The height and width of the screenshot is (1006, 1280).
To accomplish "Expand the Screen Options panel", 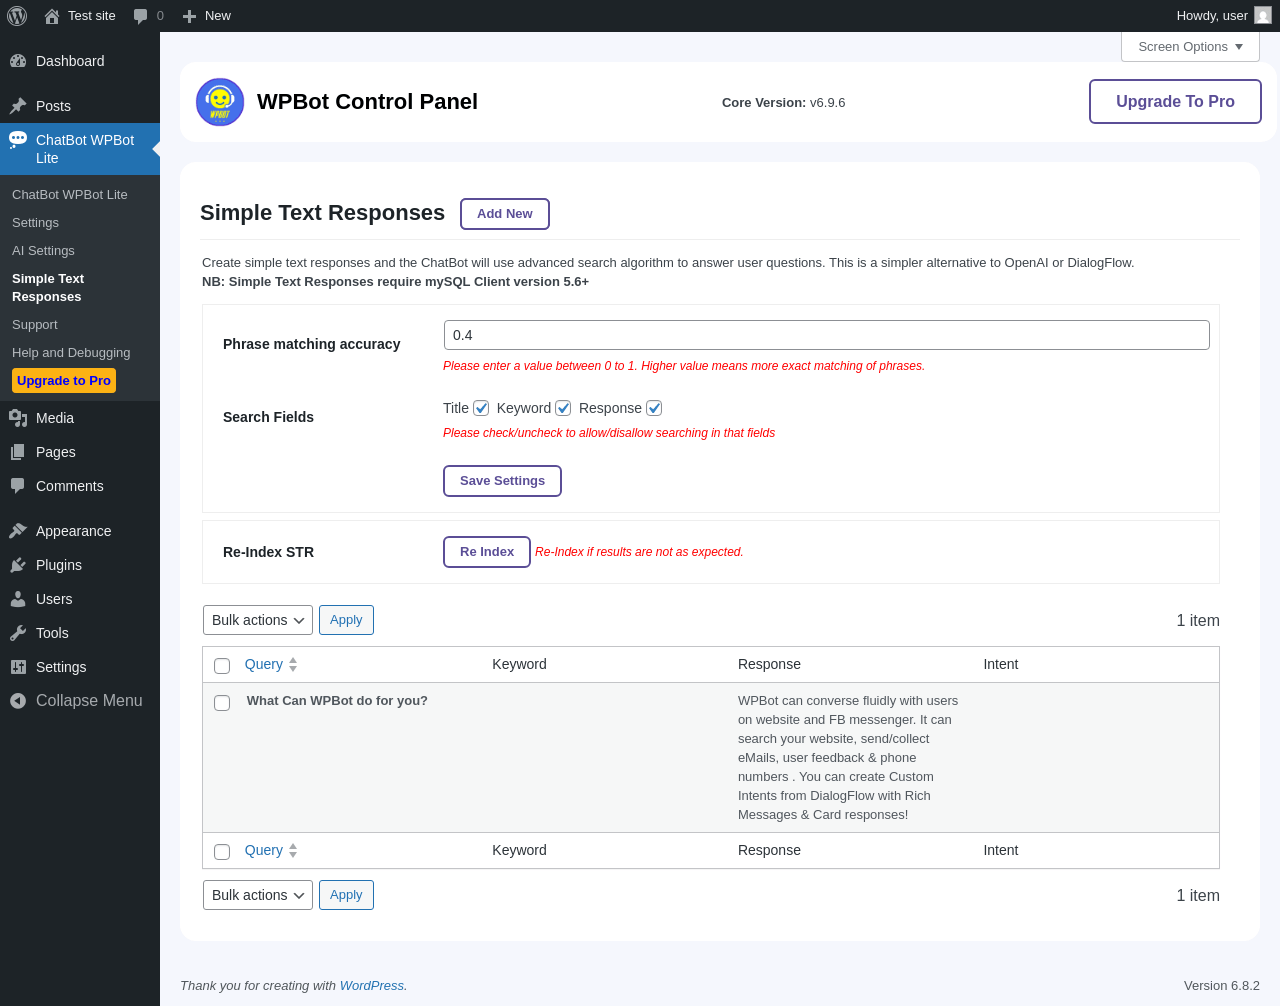I will (1190, 47).
